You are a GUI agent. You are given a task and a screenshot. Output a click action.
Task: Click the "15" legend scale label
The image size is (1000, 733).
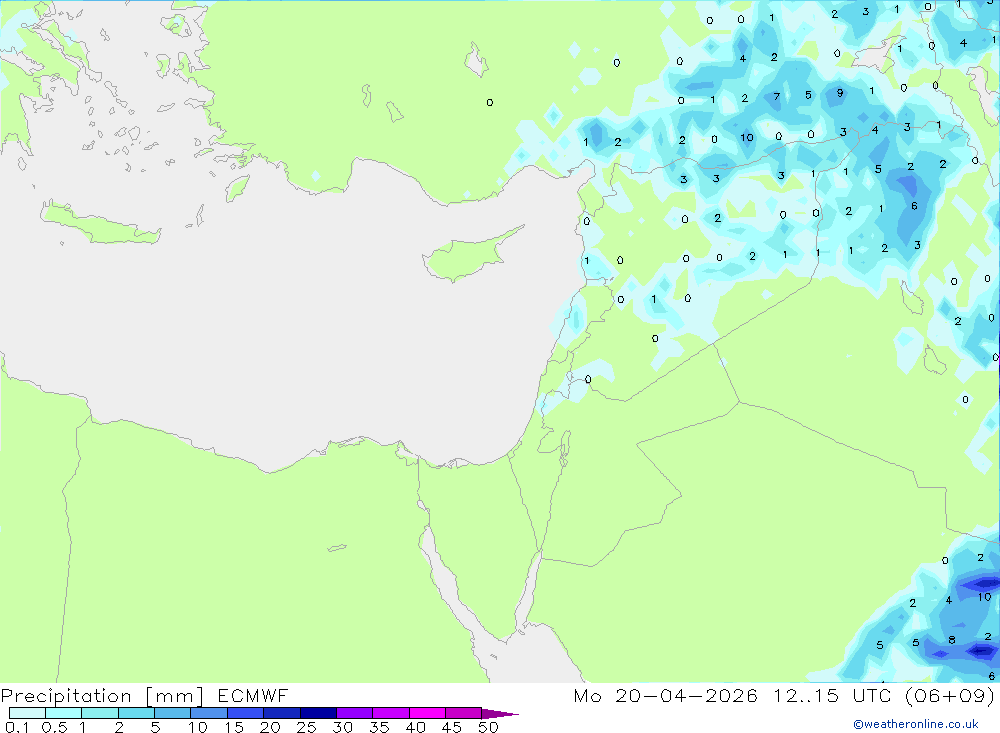pyautogui.click(x=234, y=727)
